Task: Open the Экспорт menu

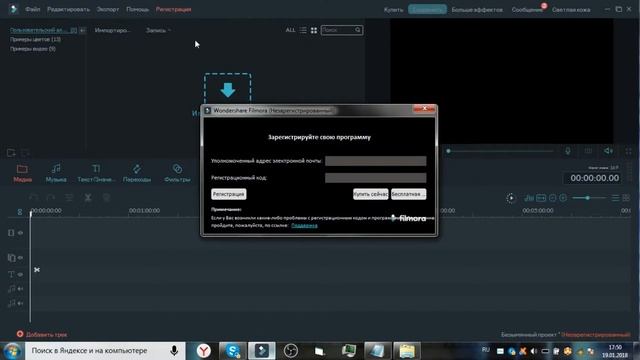Action: point(108,9)
